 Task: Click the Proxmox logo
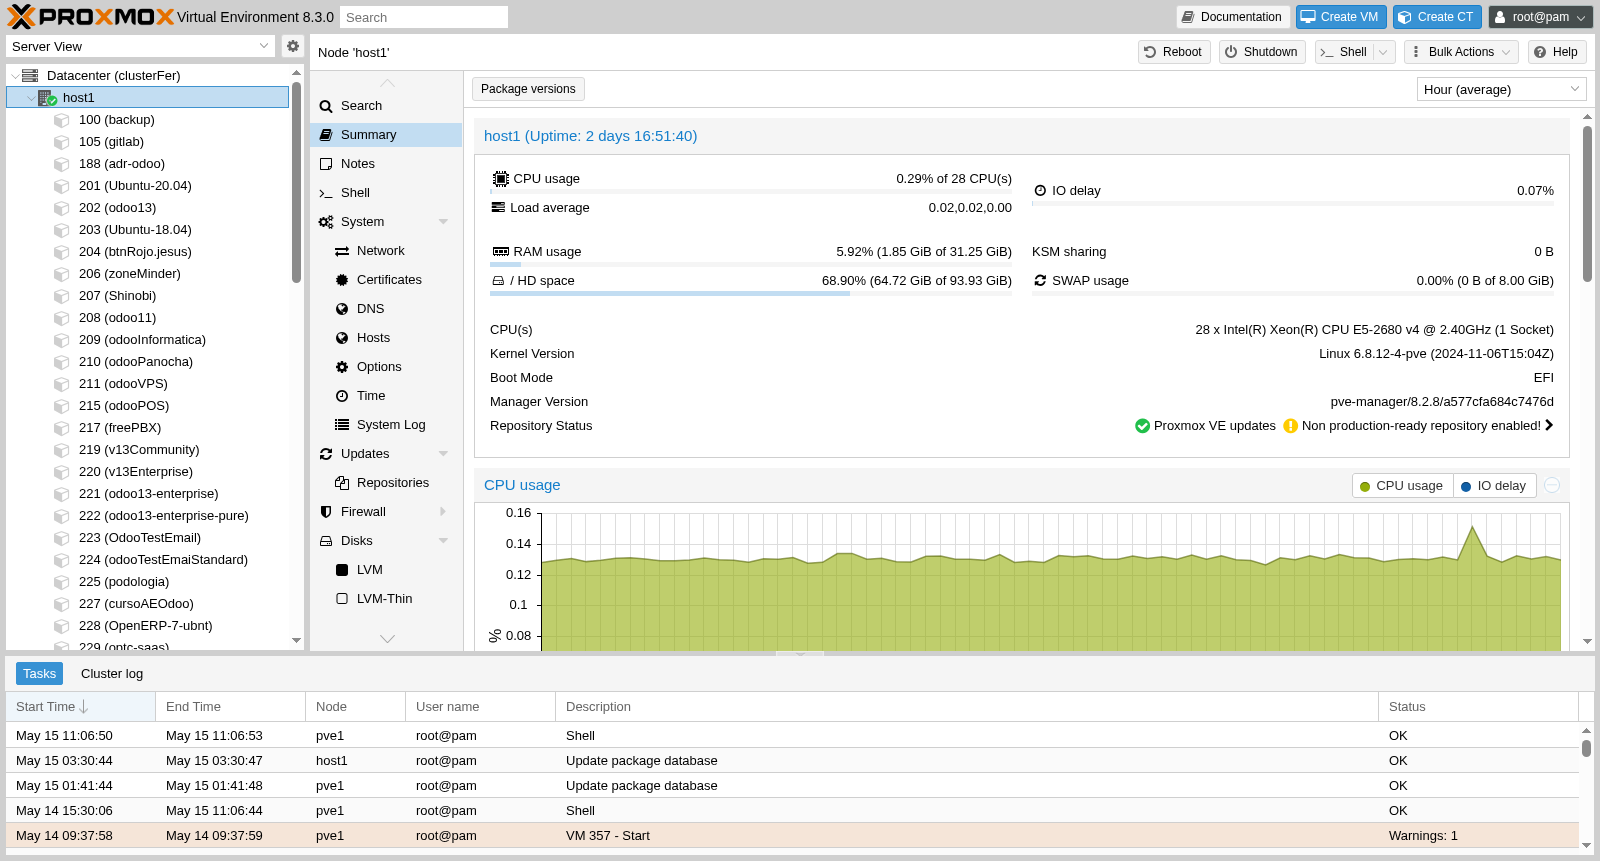(91, 17)
